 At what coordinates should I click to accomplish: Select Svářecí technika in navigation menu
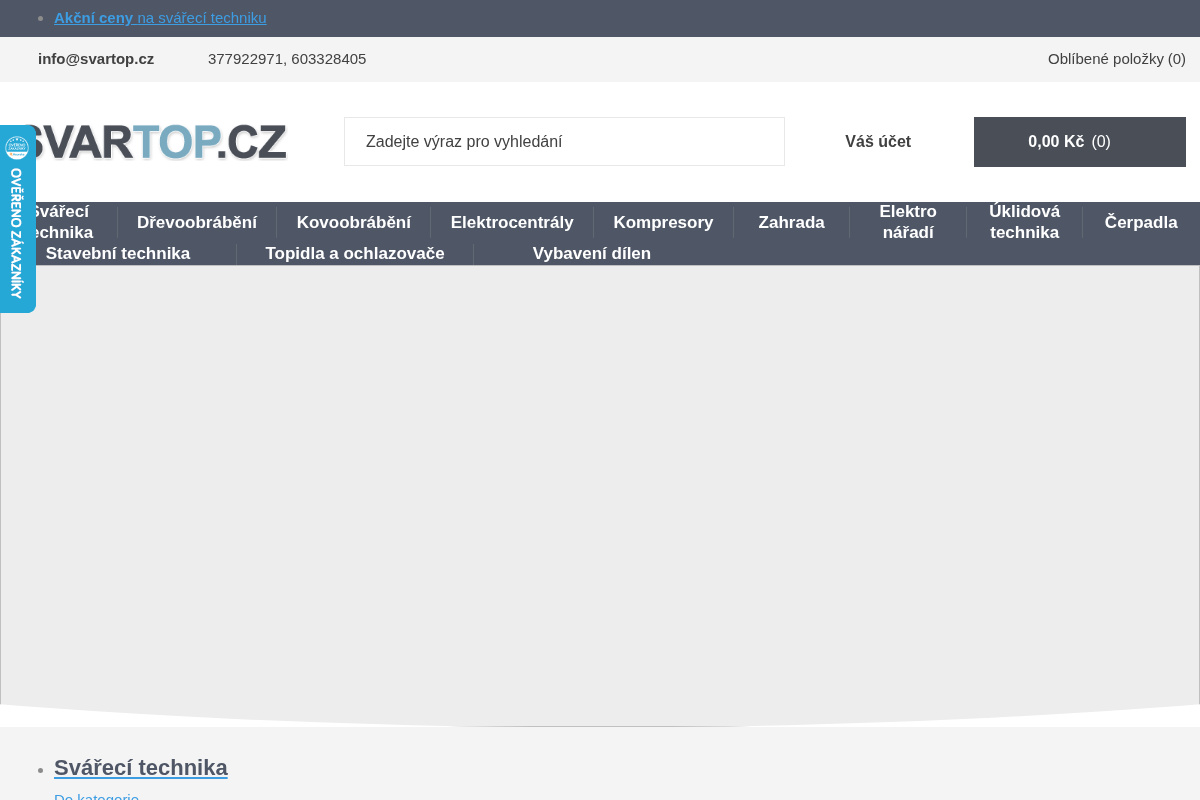(59, 222)
